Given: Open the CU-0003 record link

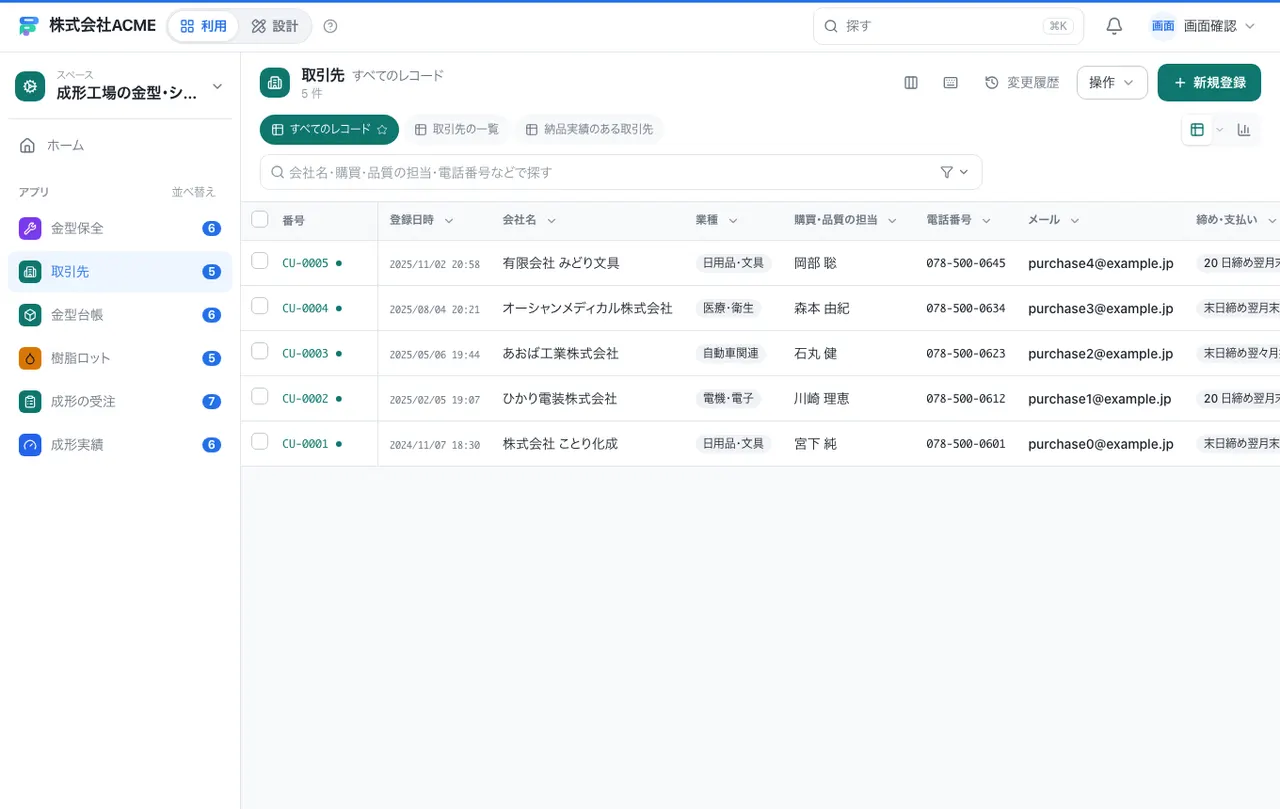Looking at the screenshot, I should [x=305, y=354].
